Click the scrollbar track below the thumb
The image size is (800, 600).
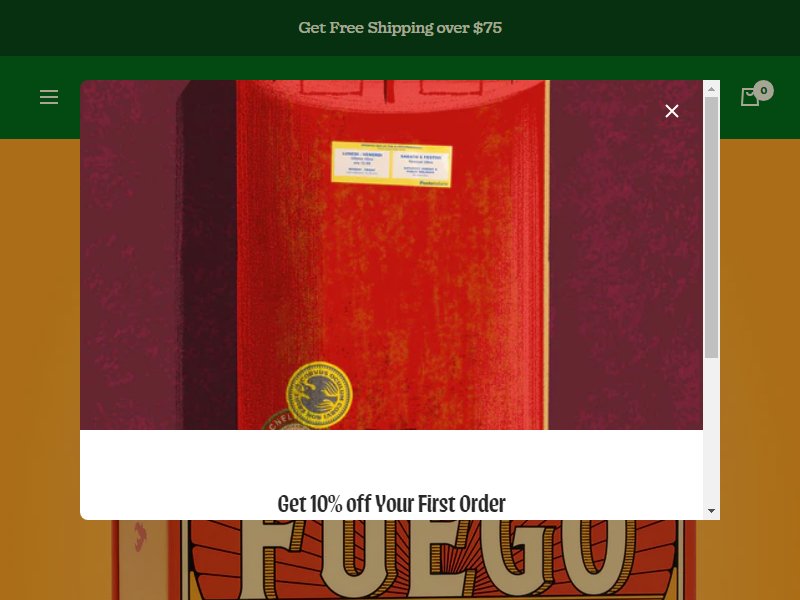coord(711,430)
